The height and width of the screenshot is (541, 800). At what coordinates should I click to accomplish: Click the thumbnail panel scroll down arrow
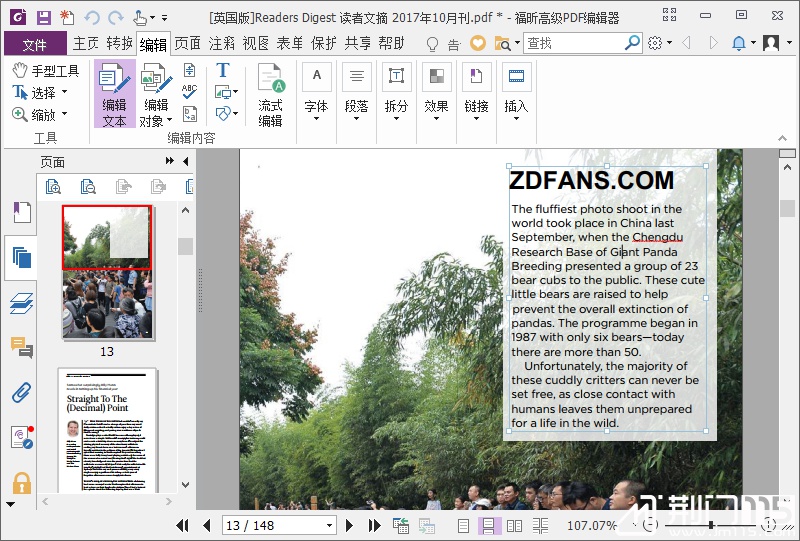(x=185, y=484)
